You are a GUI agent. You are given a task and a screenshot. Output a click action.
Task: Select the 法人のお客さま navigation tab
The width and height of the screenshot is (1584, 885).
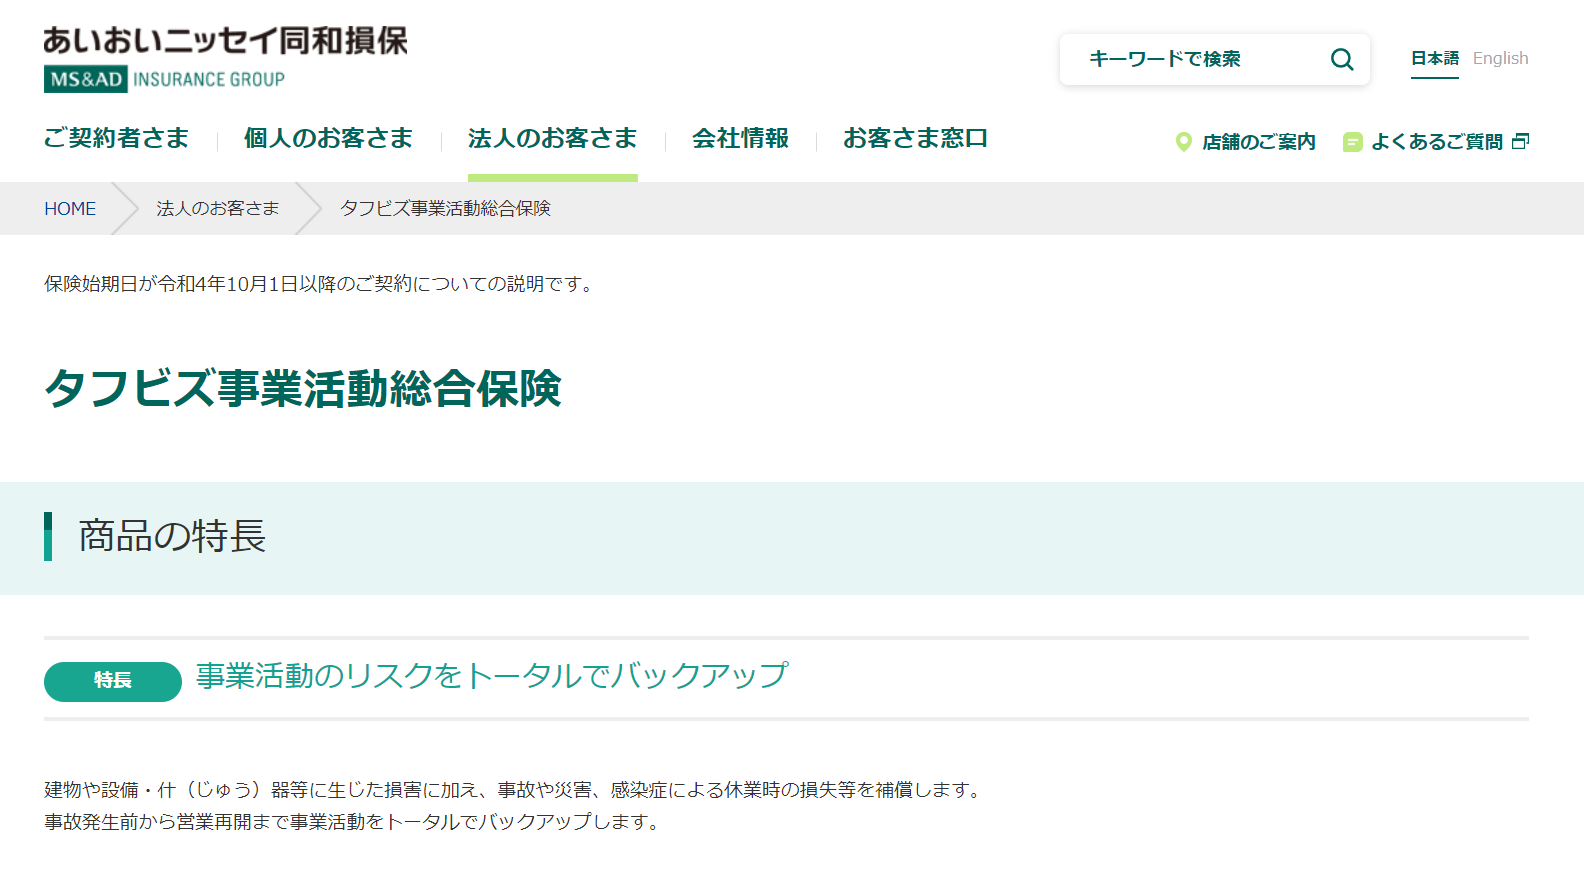coord(552,138)
